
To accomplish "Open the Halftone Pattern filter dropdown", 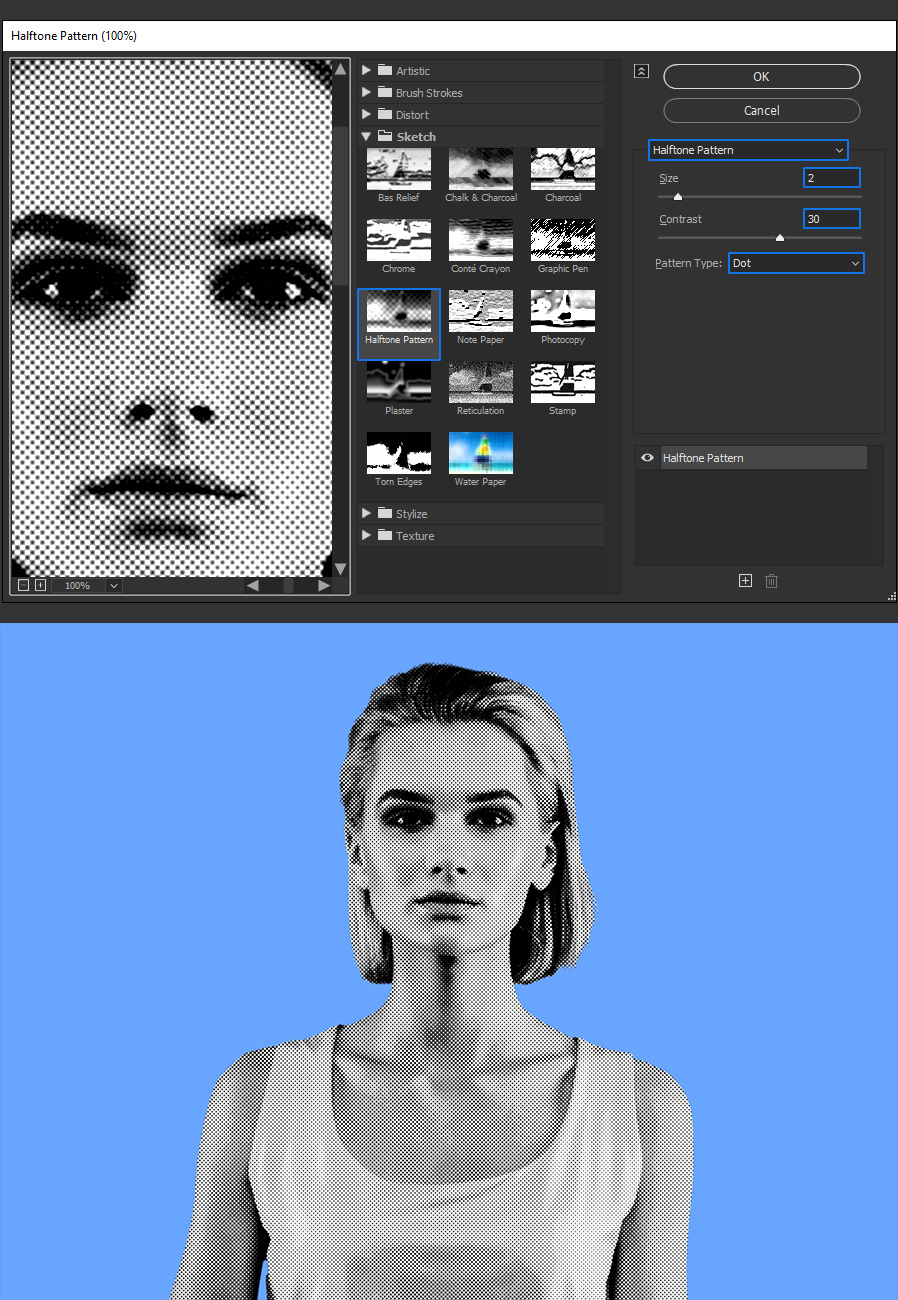I will [748, 150].
